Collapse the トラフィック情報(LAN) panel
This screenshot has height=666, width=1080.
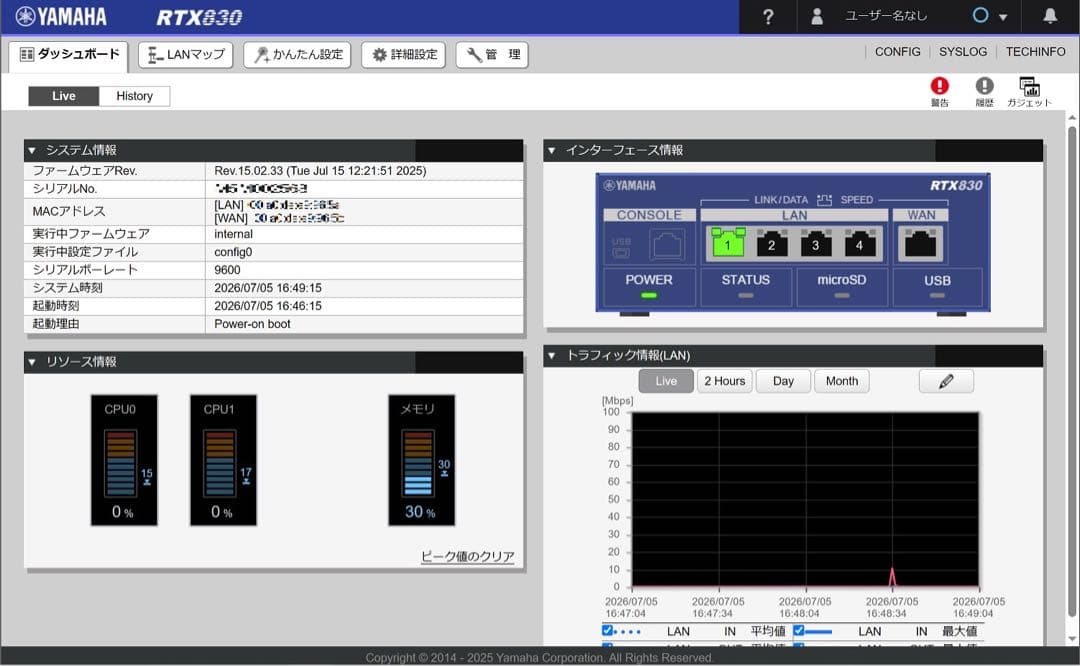click(552, 355)
